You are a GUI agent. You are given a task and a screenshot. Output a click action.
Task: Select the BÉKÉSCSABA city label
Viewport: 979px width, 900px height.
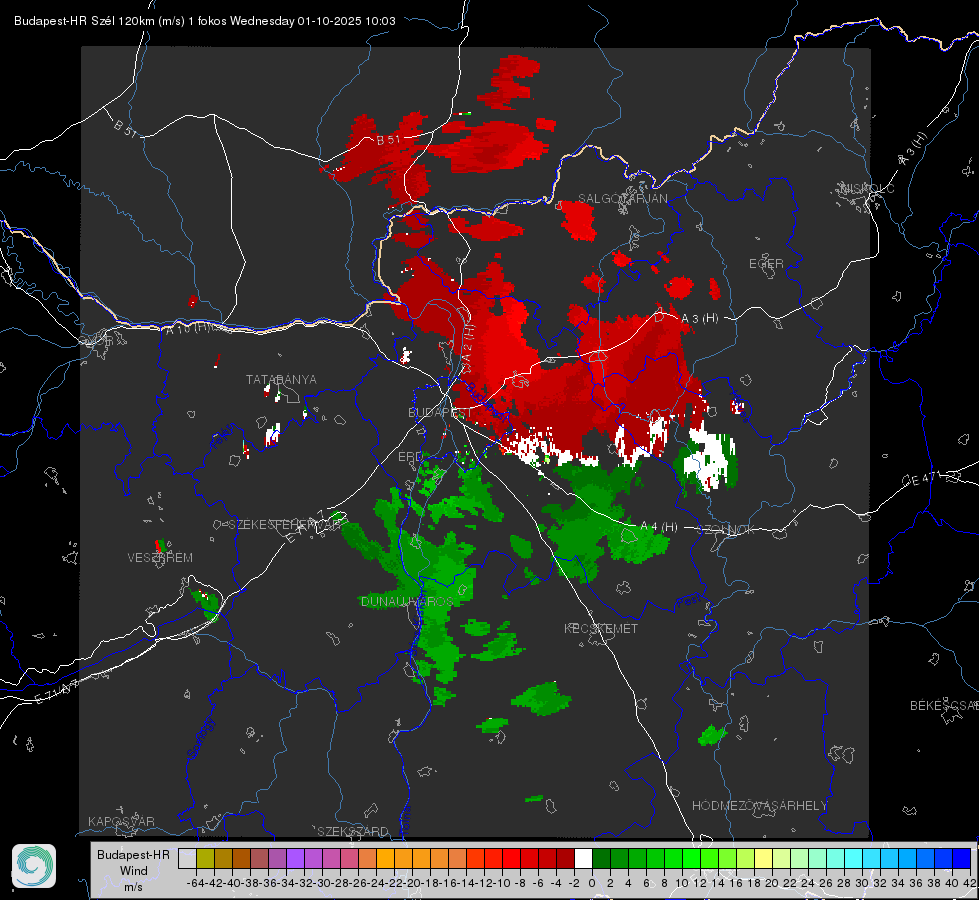click(x=944, y=705)
